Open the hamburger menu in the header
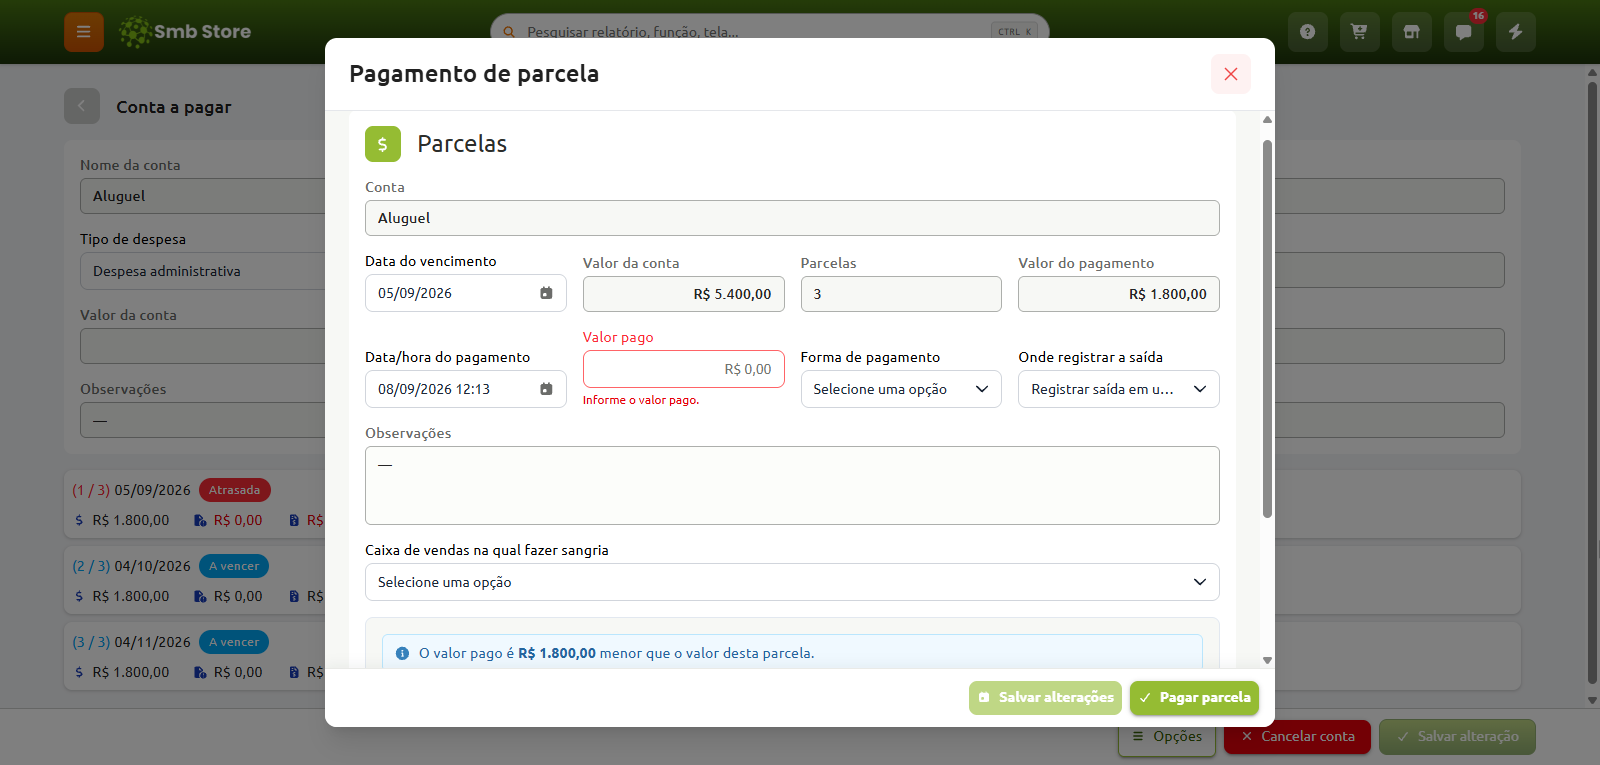 [84, 32]
